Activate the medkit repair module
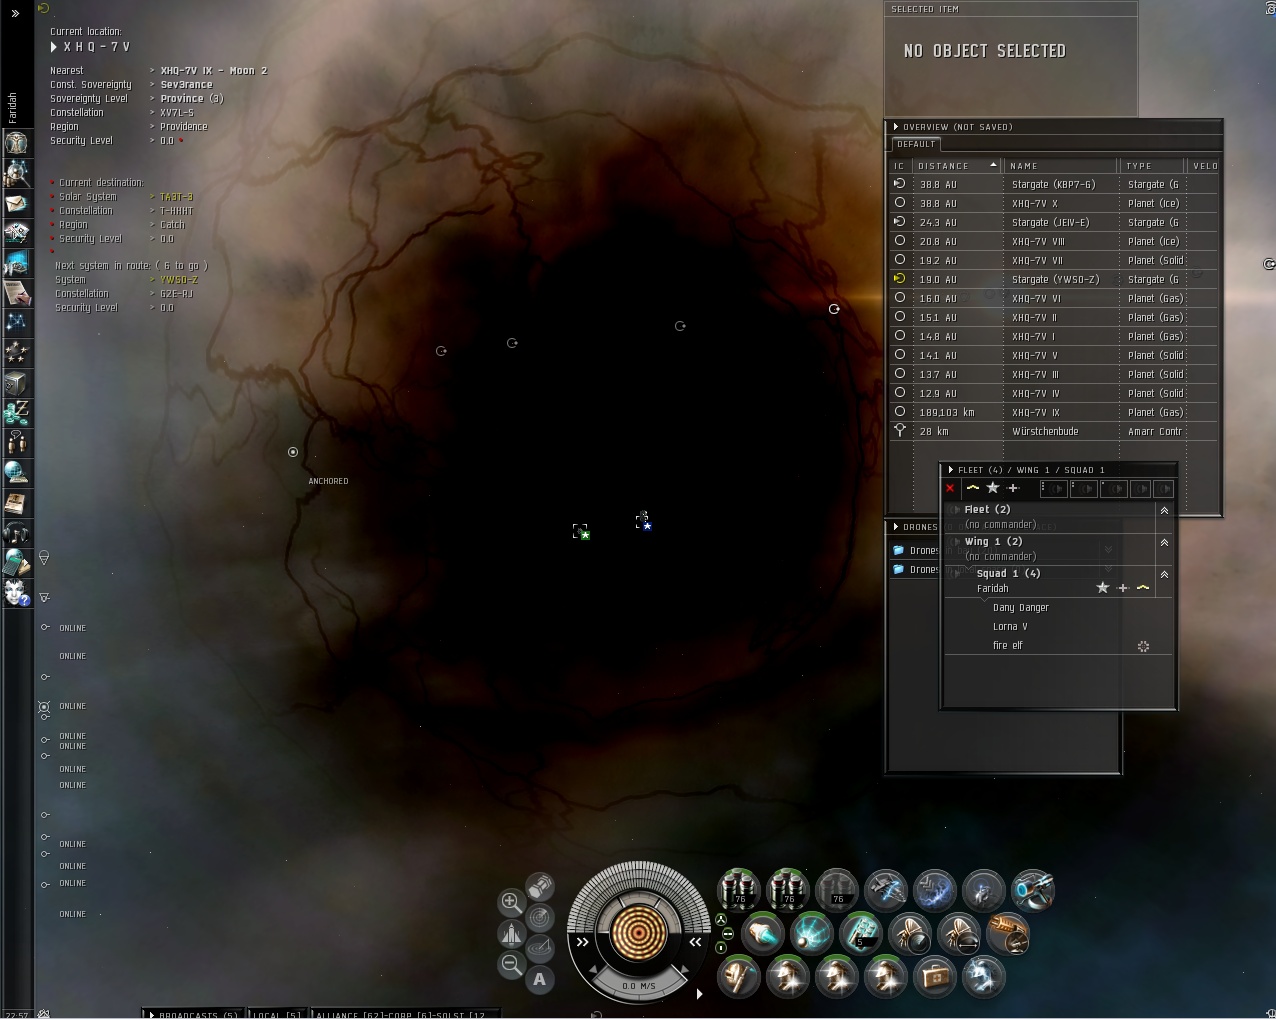The width and height of the screenshot is (1276, 1020). (935, 976)
